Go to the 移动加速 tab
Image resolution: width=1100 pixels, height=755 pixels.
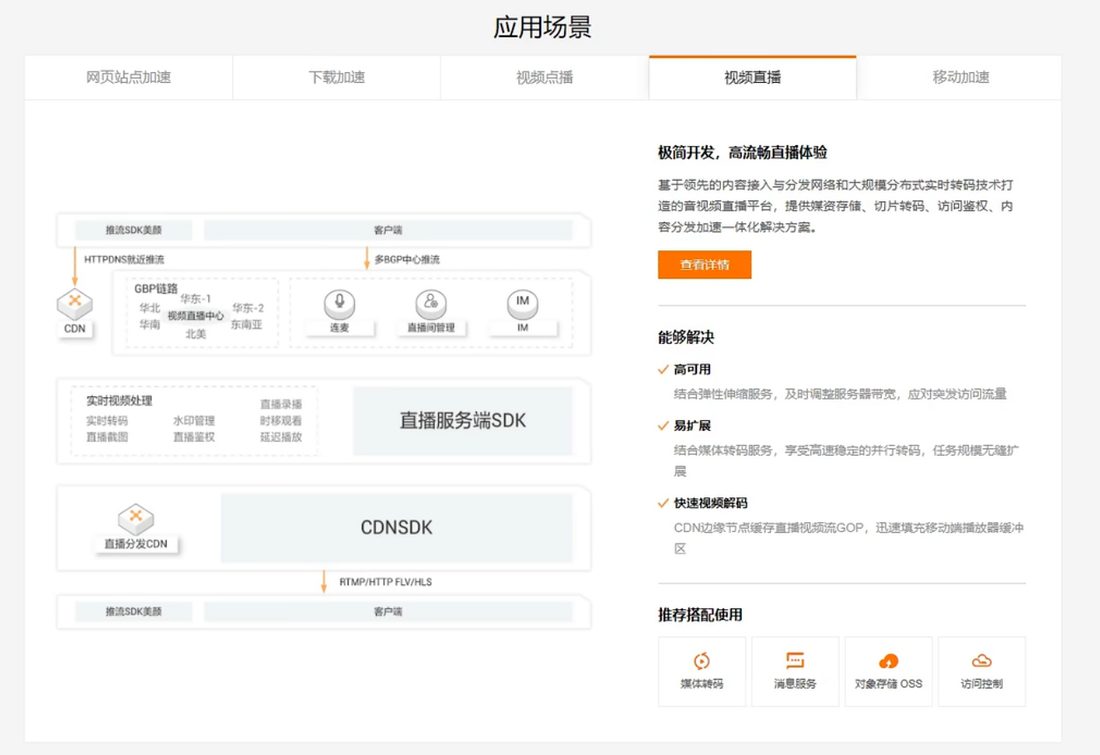960,77
